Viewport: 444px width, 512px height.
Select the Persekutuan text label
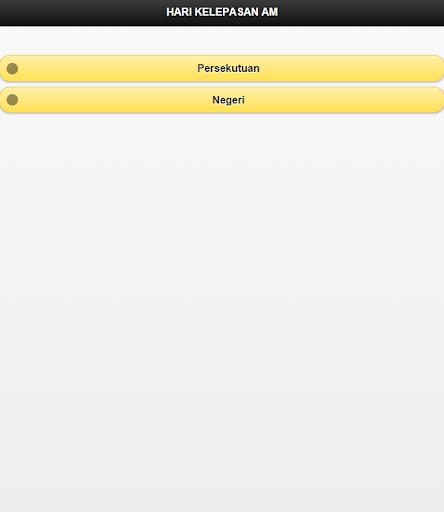pos(228,68)
